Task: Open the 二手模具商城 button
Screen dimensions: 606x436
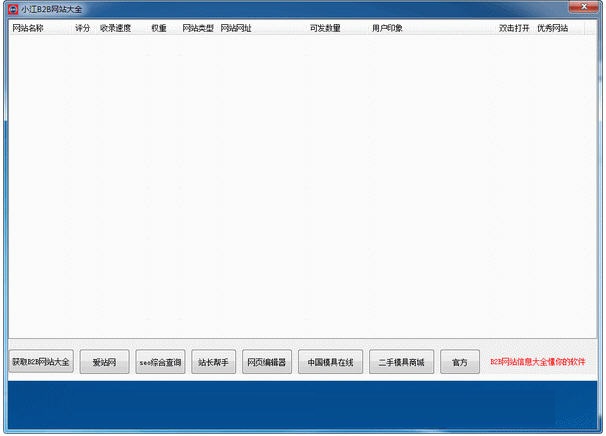Action: [401, 362]
